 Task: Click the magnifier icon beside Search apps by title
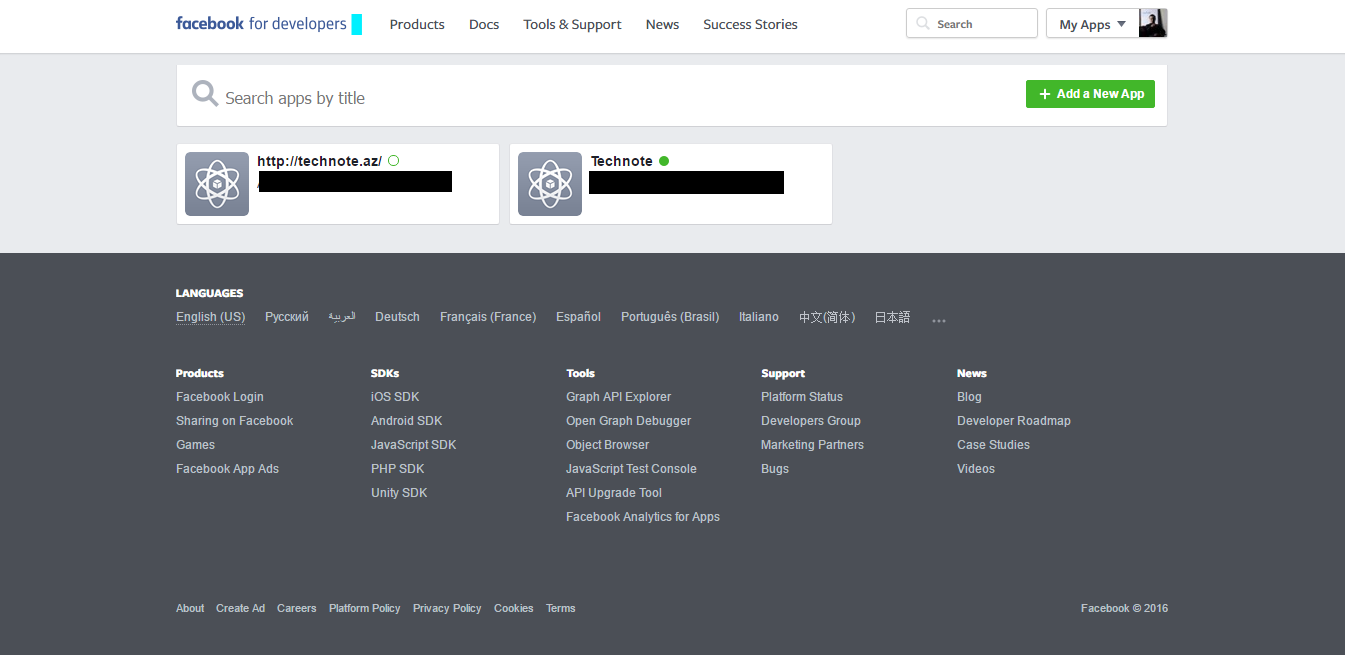205,95
